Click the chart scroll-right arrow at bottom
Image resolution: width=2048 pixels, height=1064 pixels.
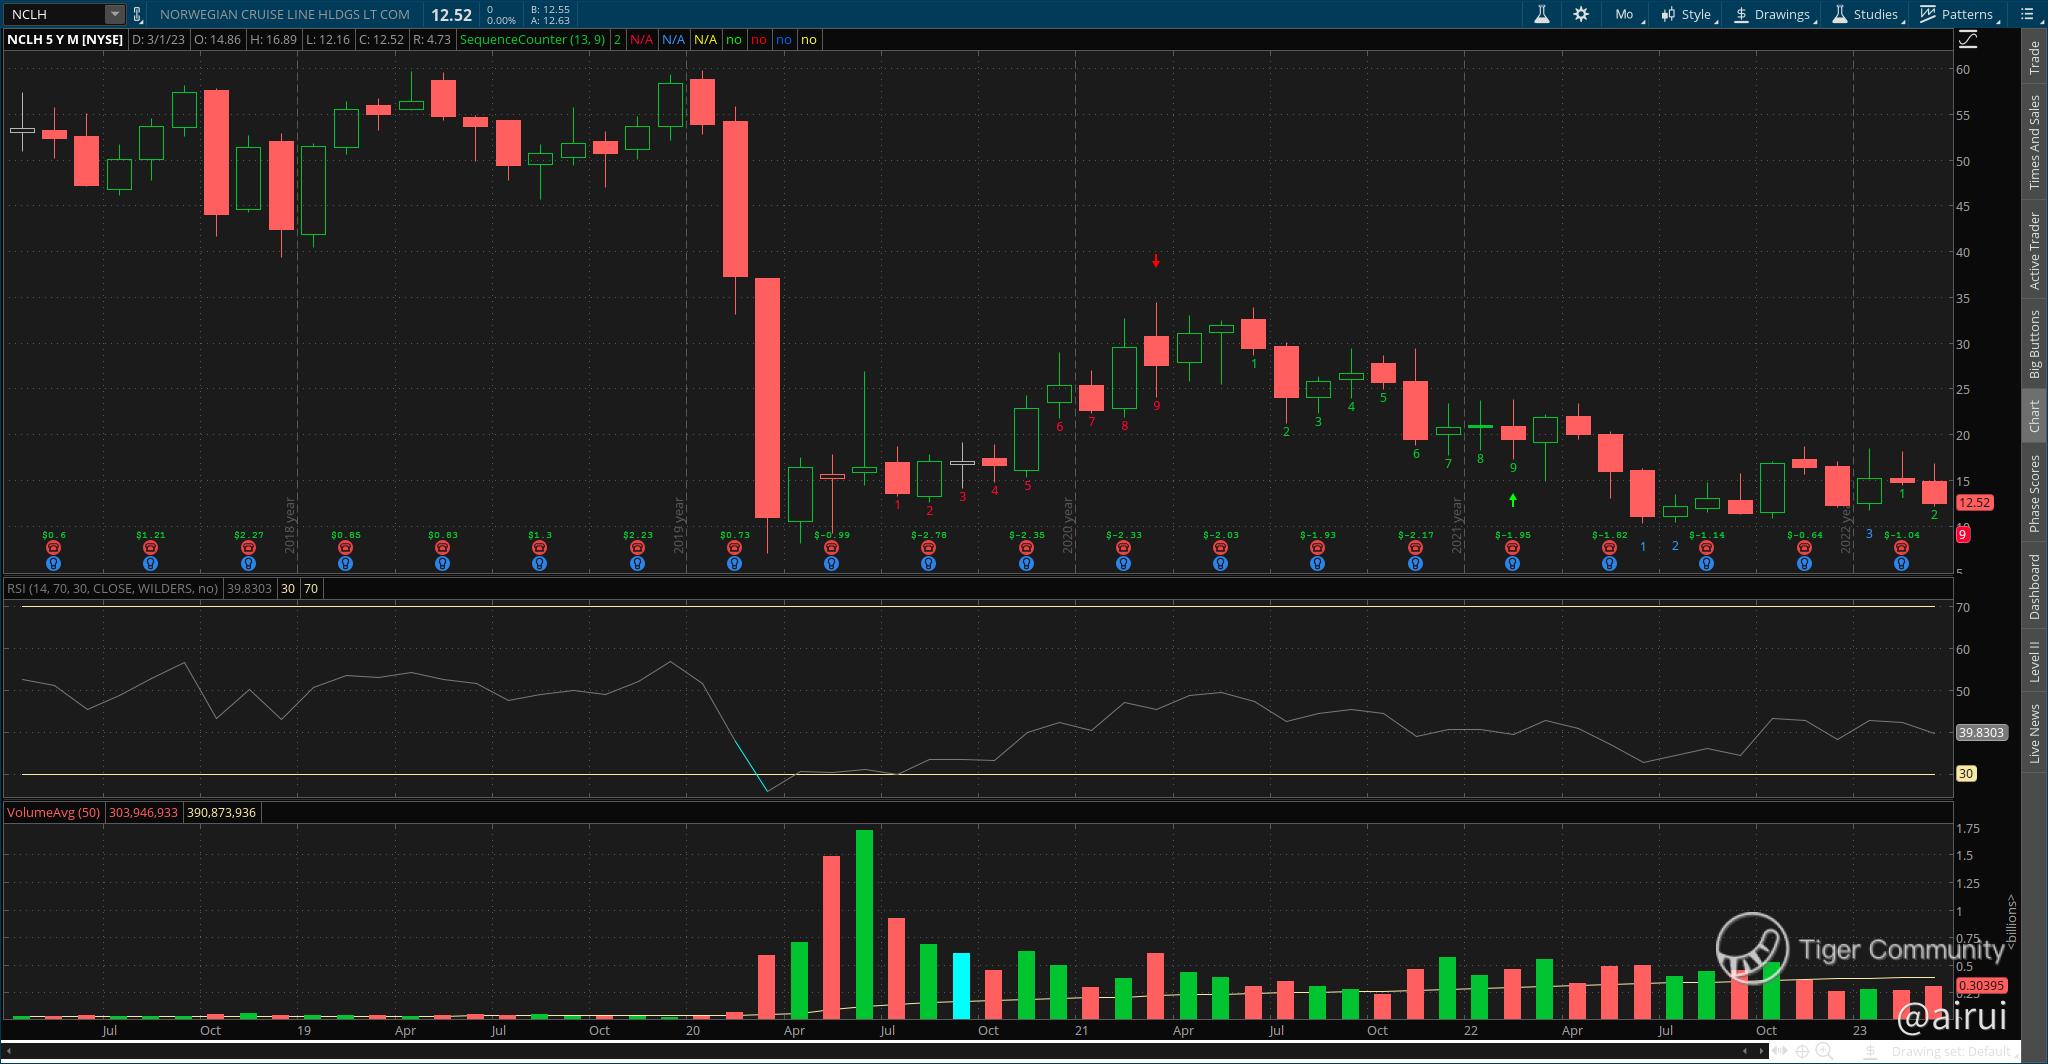coord(1761,1051)
